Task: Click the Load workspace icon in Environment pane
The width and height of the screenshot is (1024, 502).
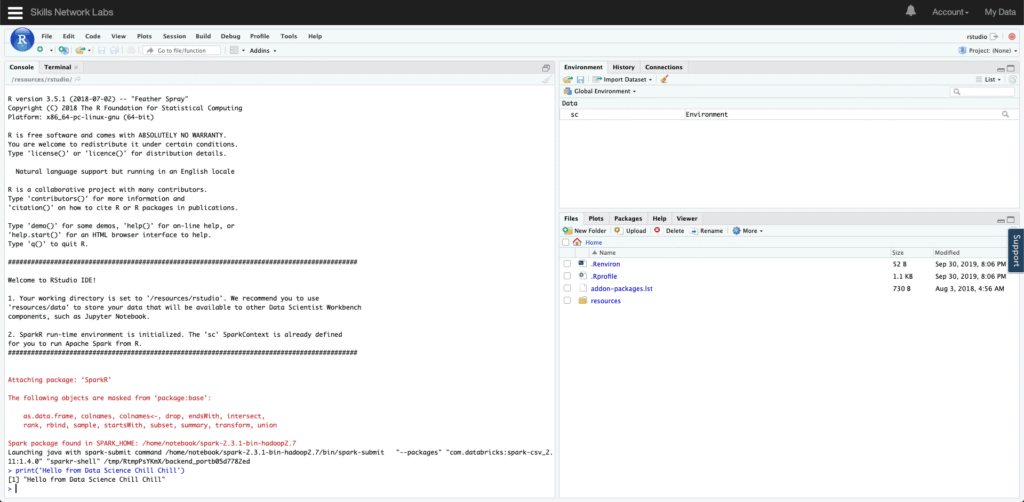Action: (x=568, y=79)
